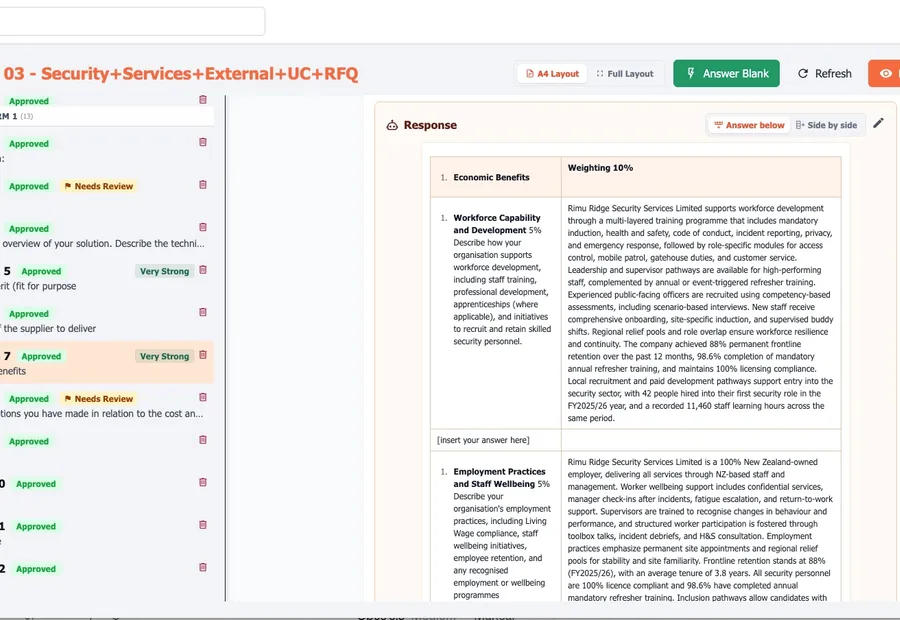Select row 2 Approved item
900x620 pixels.
click(x=106, y=575)
